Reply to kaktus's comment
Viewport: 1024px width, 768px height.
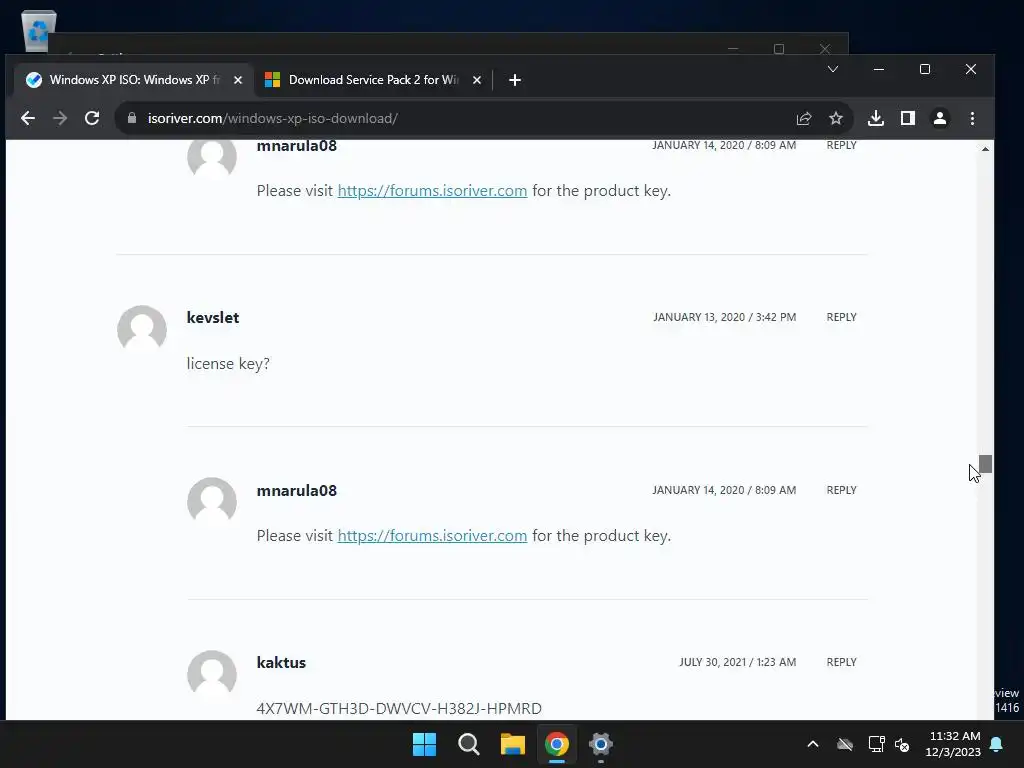tap(841, 662)
